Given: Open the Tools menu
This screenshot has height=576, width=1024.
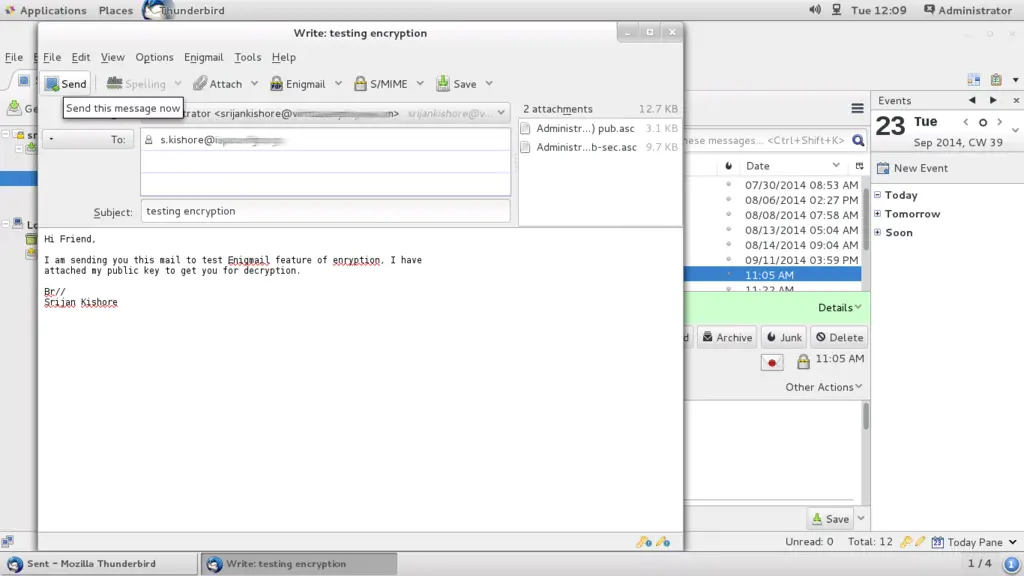Looking at the screenshot, I should 248,57.
